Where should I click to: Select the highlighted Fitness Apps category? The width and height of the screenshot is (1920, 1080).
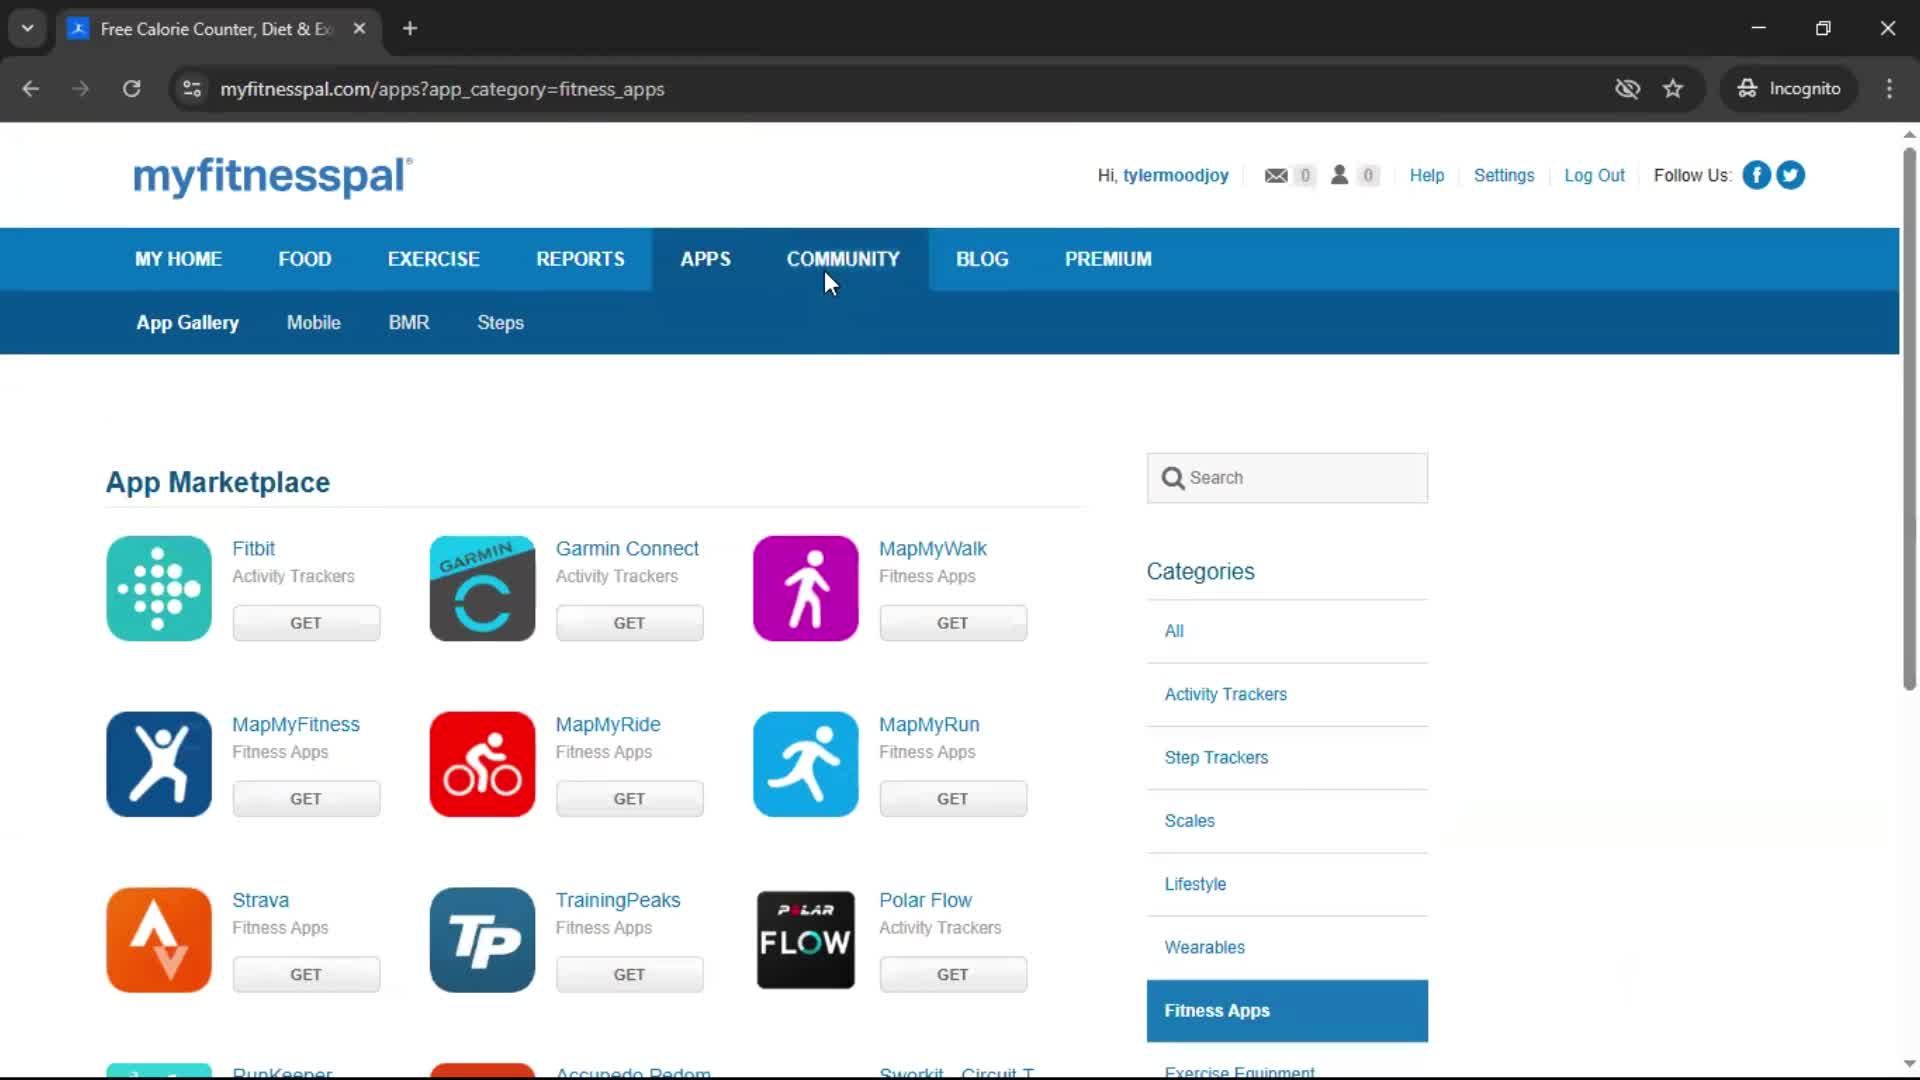pos(1286,1011)
